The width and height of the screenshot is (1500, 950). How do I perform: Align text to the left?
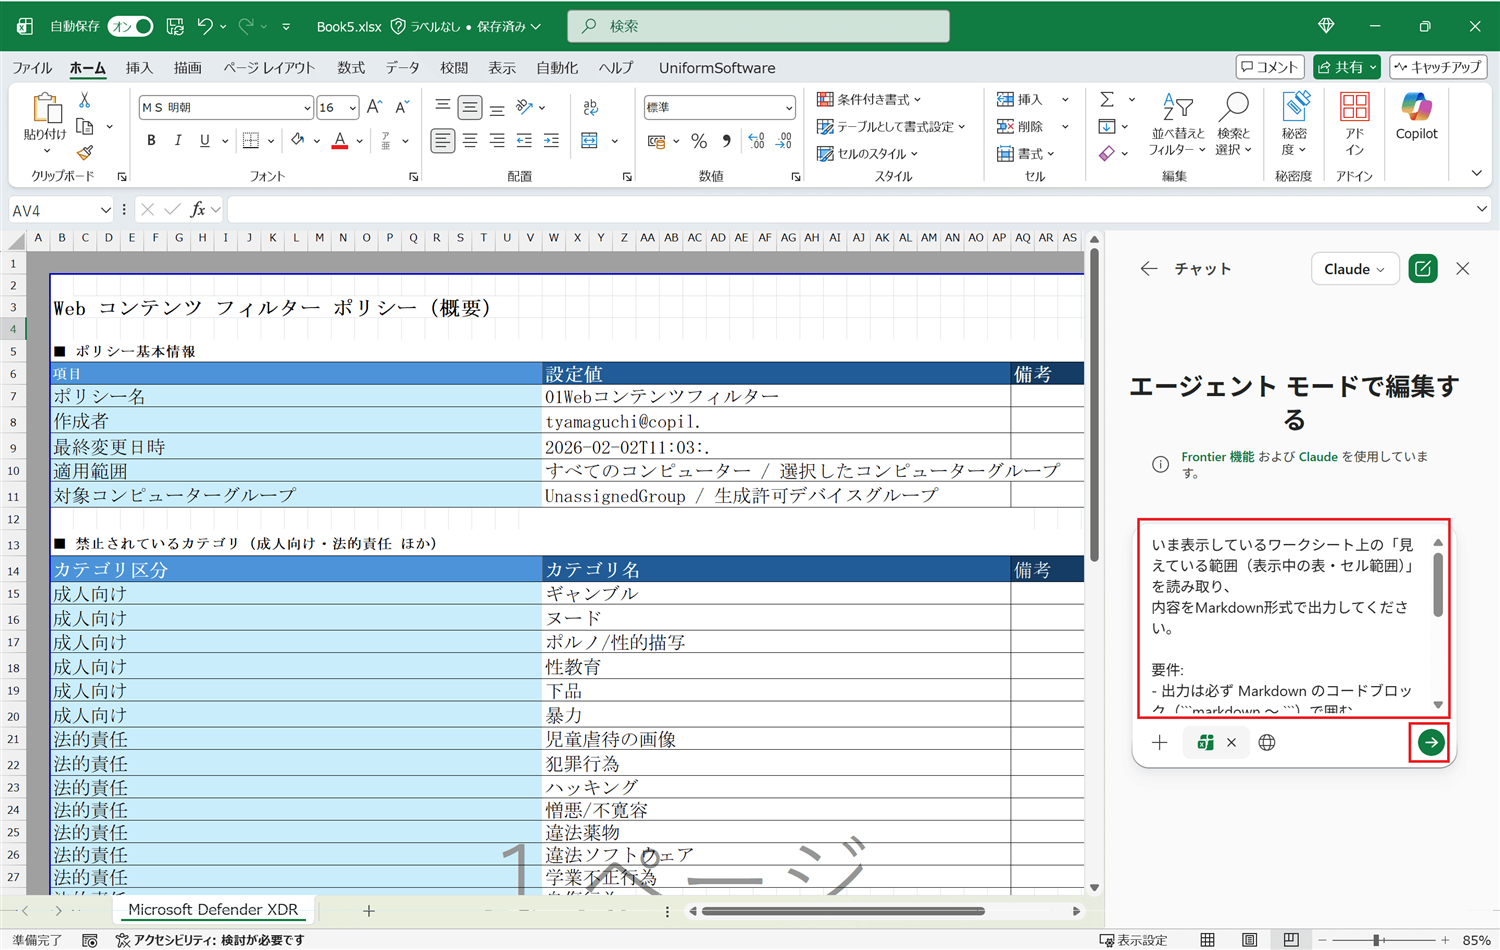(x=442, y=141)
